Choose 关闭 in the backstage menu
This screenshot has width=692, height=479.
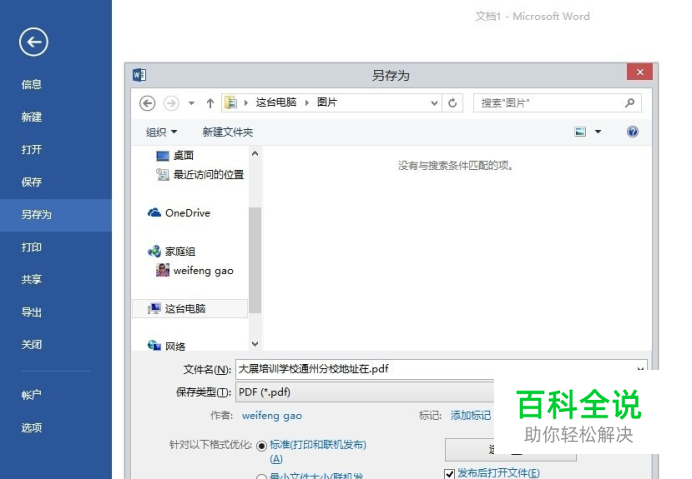click(31, 344)
